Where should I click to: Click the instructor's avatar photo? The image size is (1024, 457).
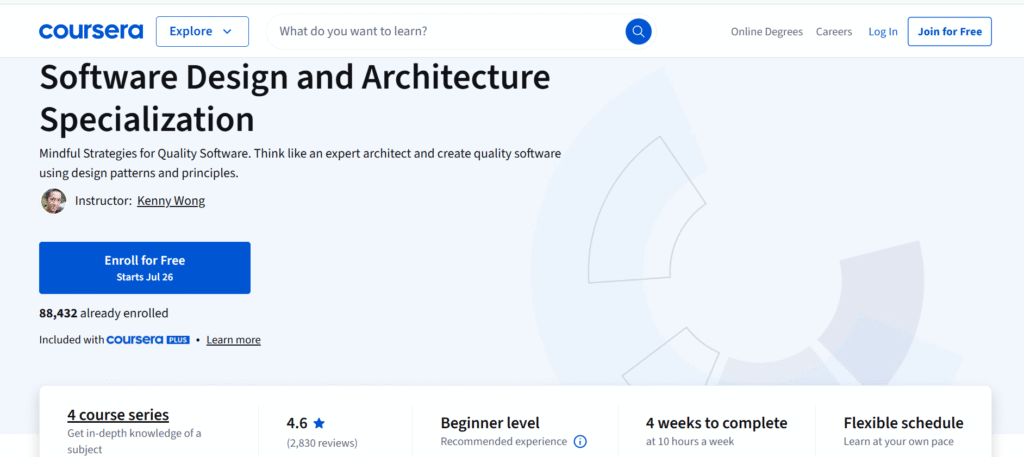(54, 201)
